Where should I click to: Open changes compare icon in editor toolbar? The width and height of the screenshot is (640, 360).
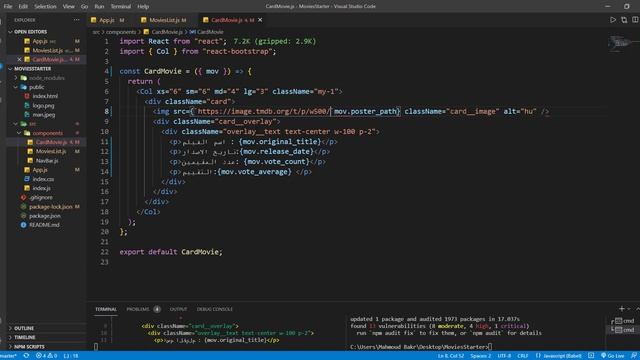tap(624, 20)
